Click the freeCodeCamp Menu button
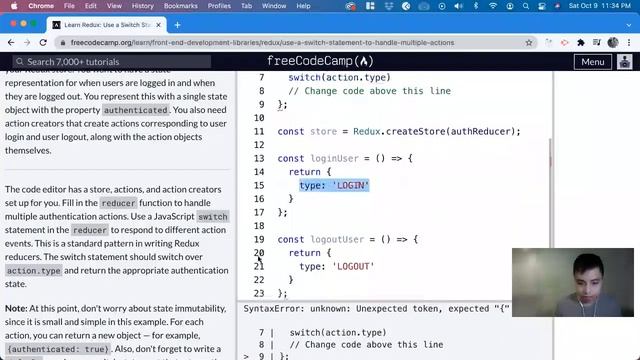Screen dimensions: 640x360 point(593,62)
